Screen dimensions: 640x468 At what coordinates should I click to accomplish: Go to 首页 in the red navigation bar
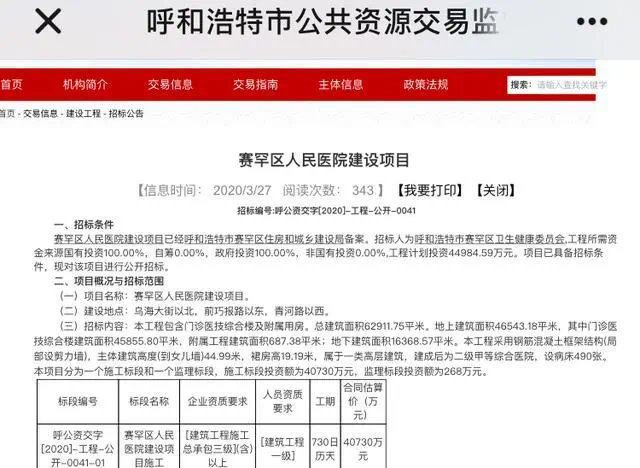click(11, 84)
